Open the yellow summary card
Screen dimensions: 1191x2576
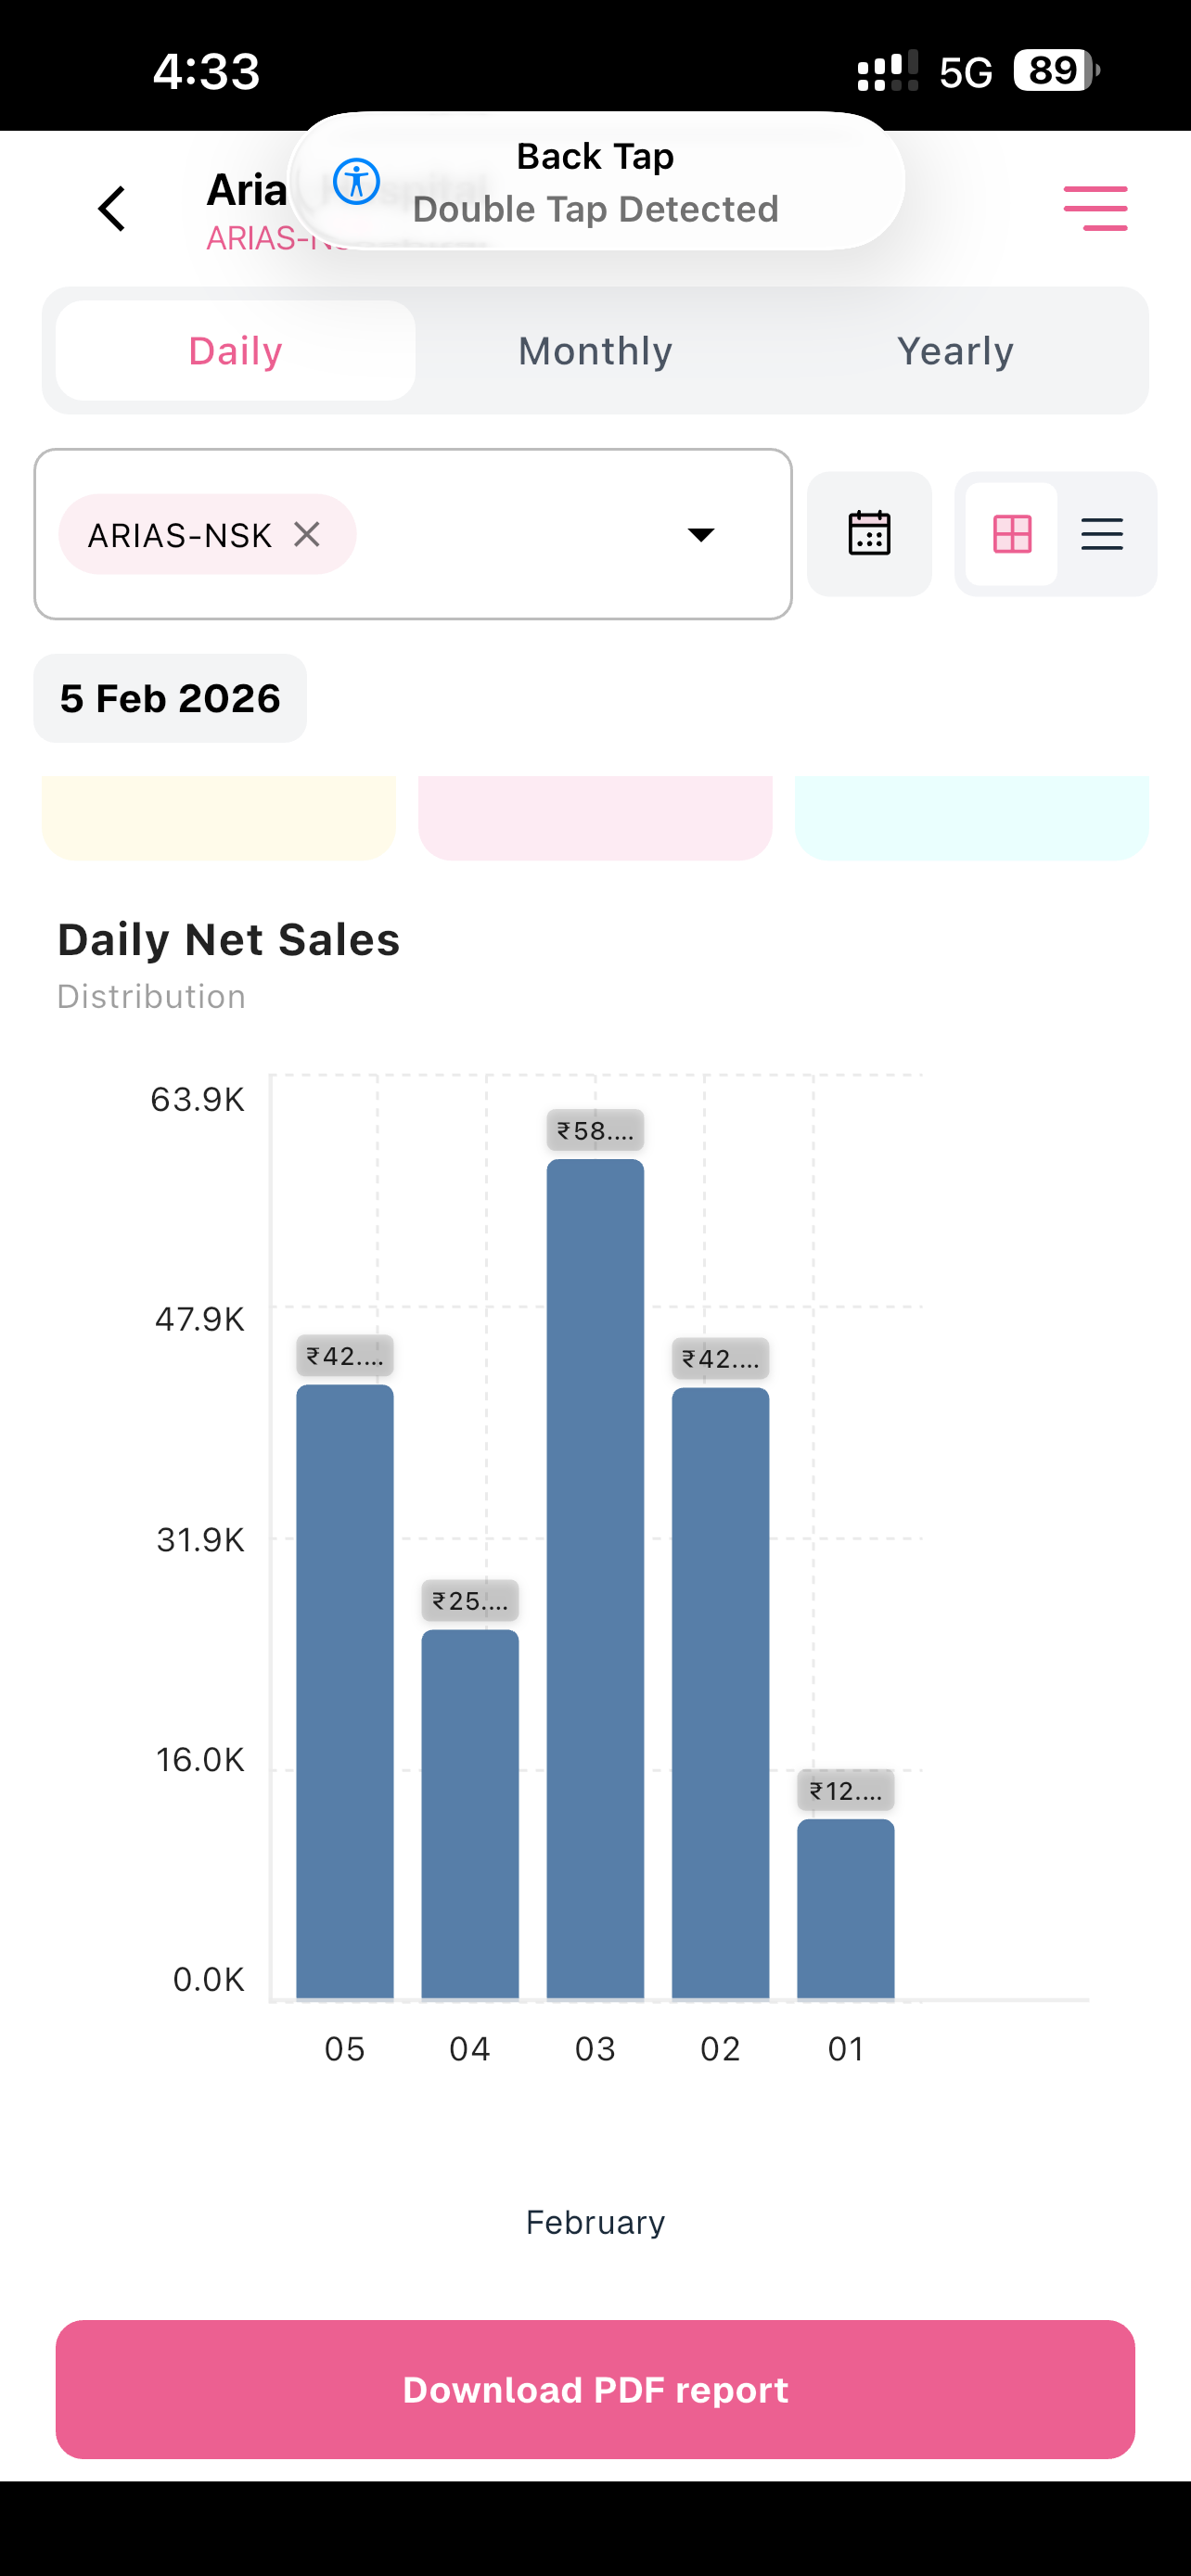tap(219, 817)
